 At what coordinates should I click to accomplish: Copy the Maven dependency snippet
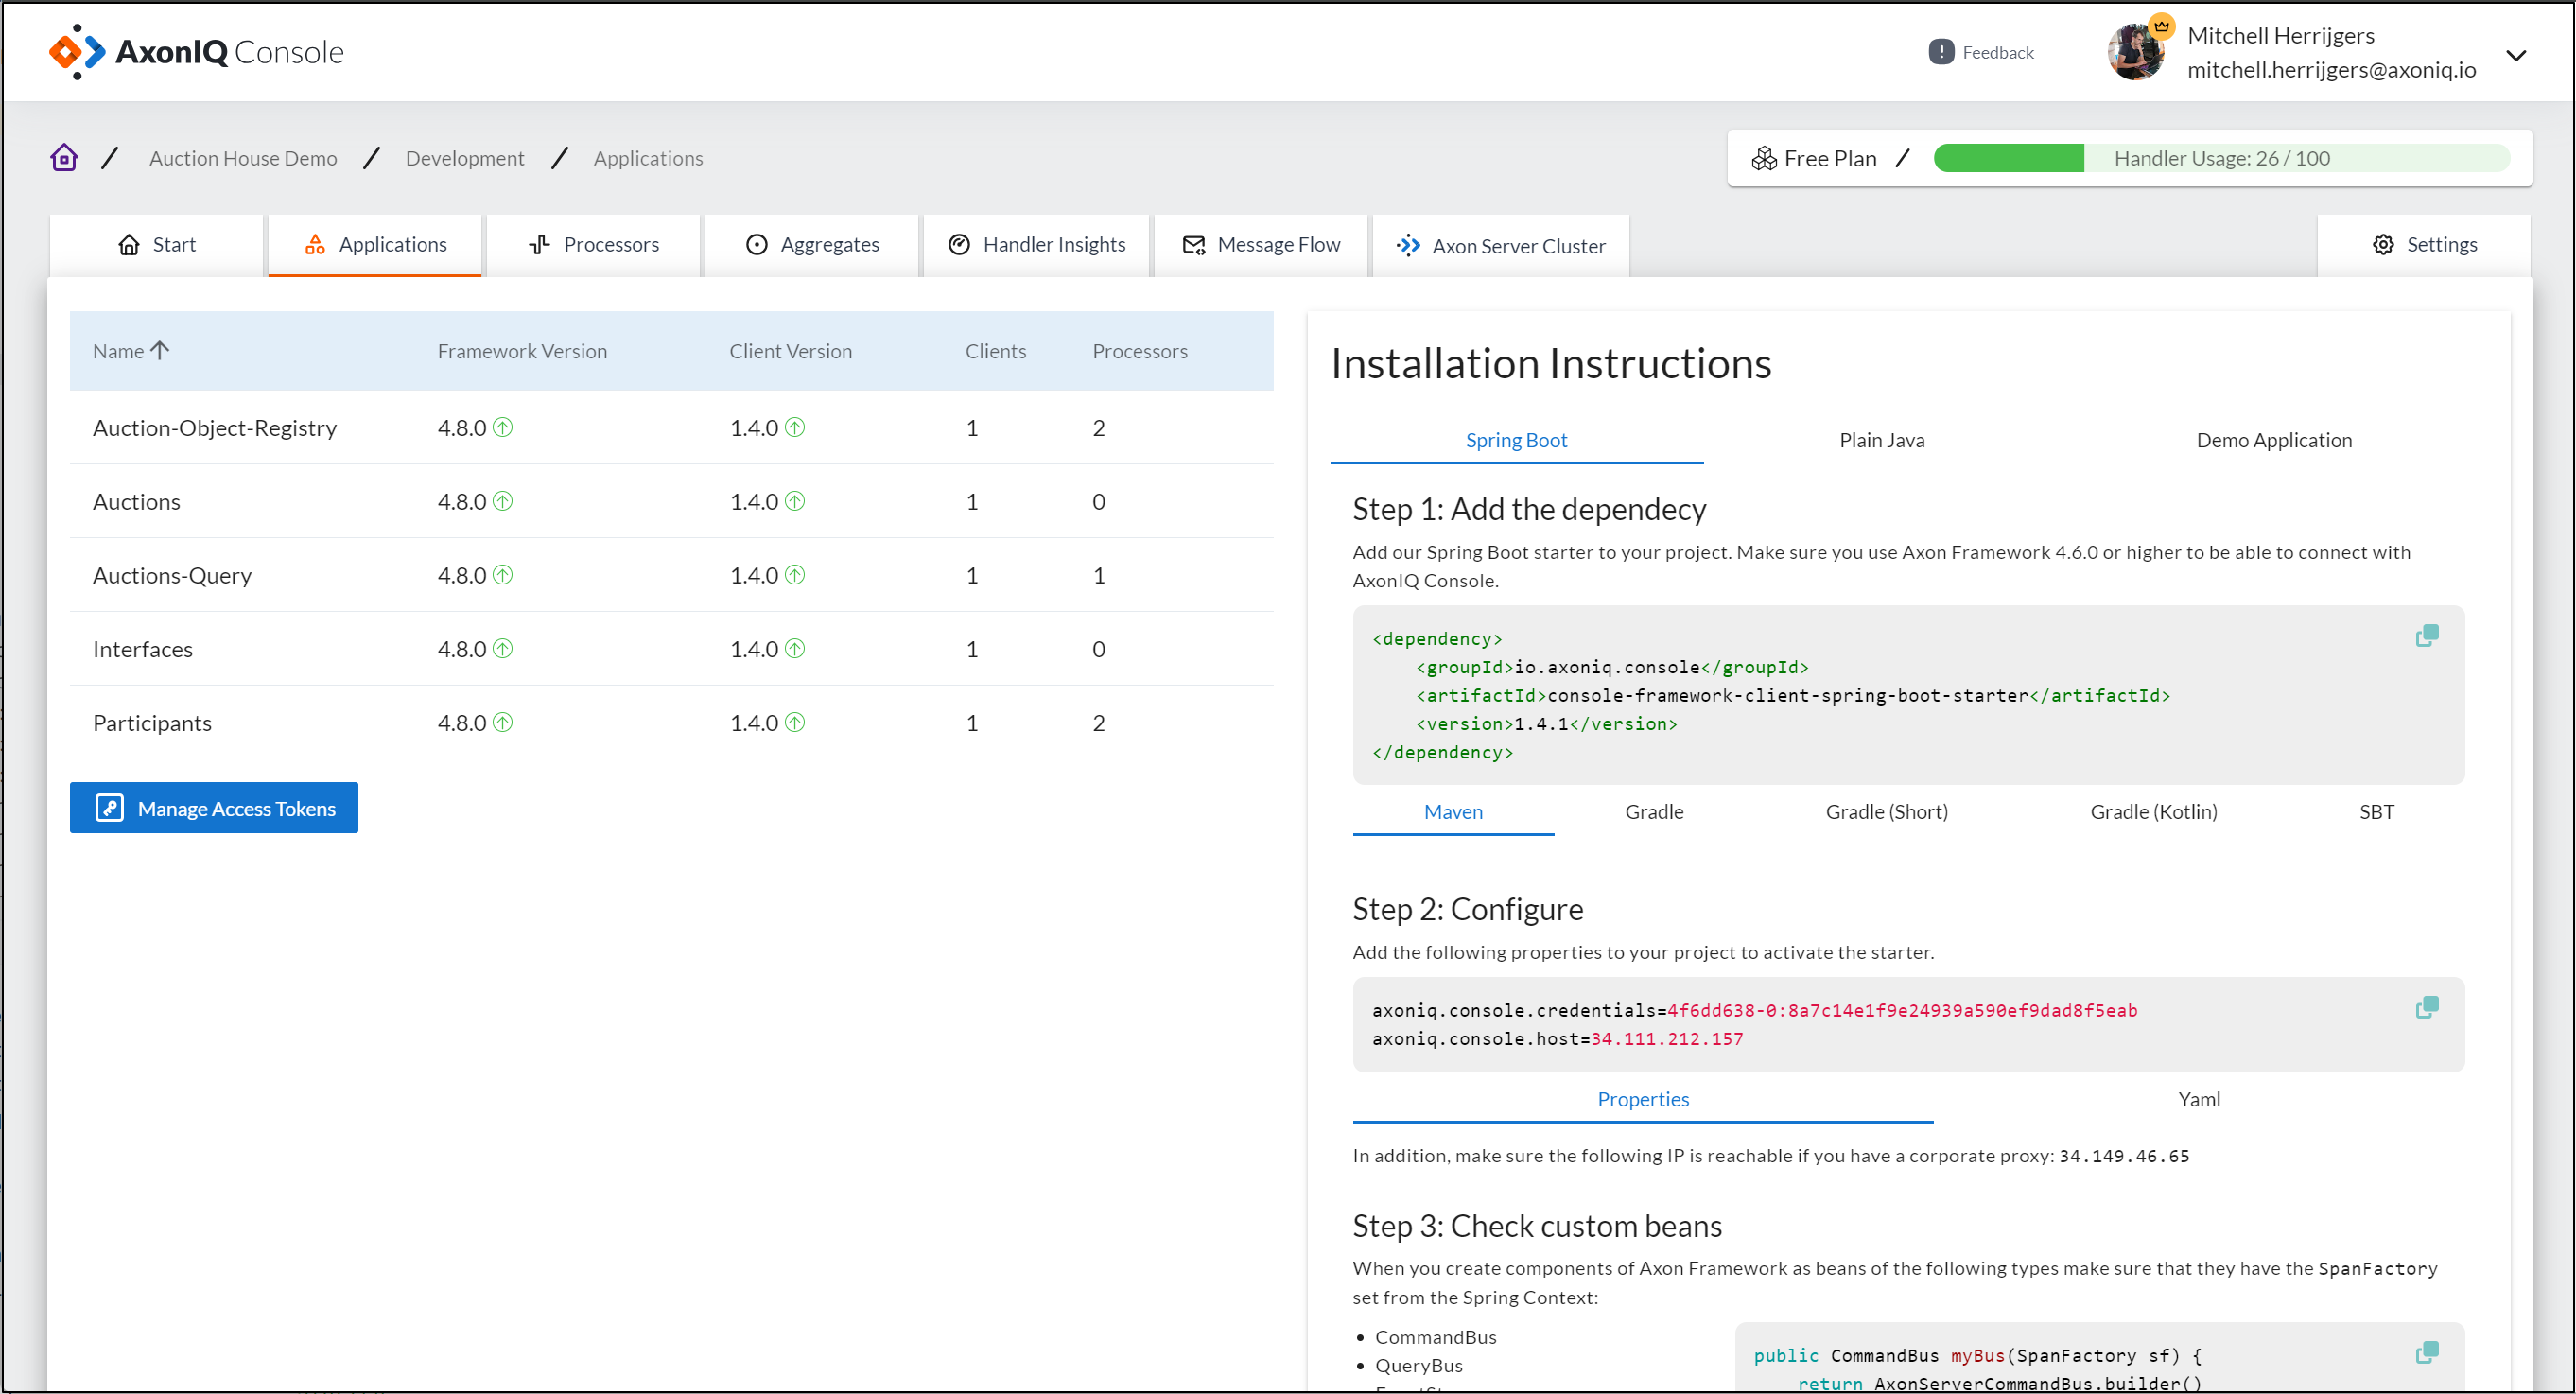coord(2427,636)
